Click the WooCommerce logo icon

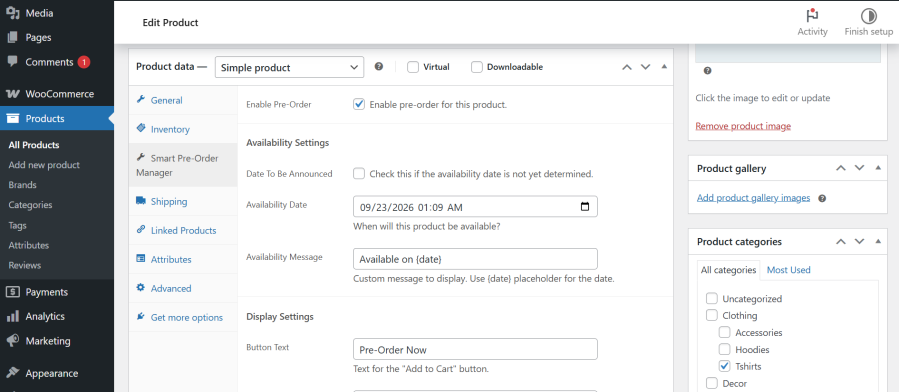pos(13,94)
